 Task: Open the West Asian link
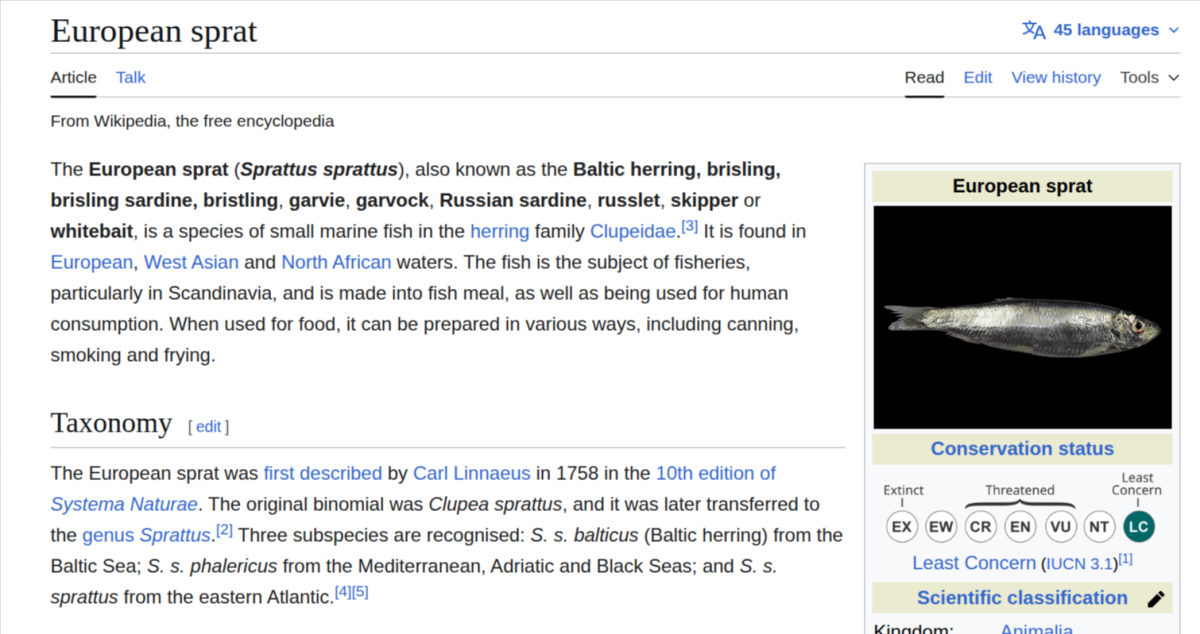coord(191,262)
